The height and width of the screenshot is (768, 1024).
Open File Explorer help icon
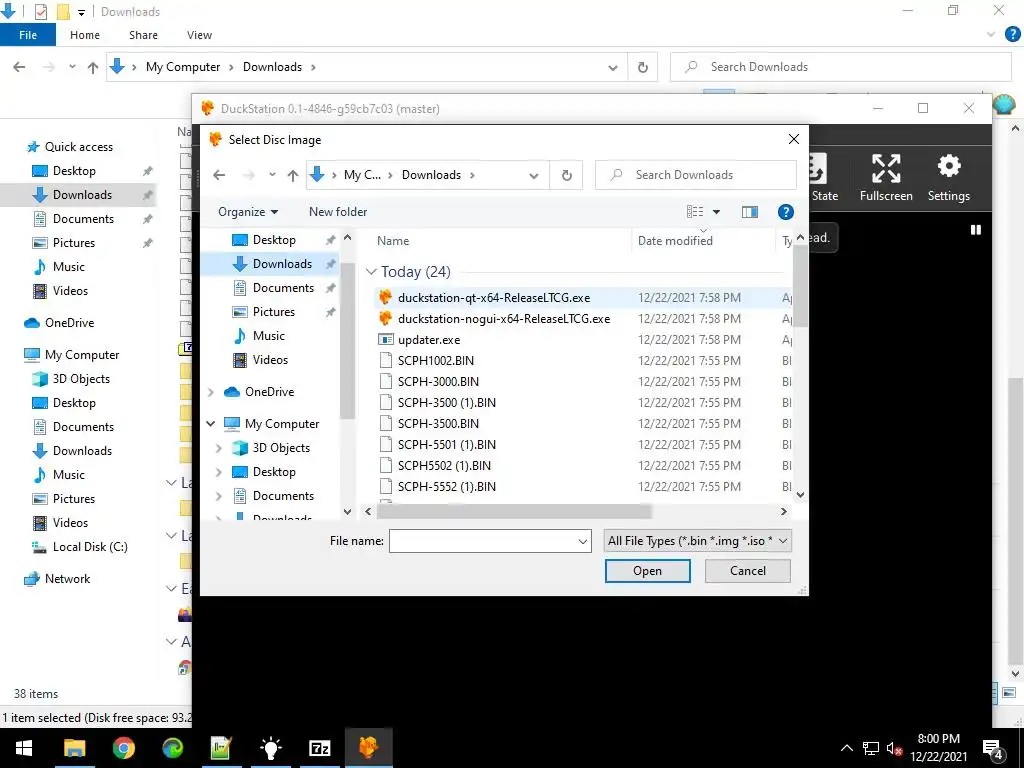[x=1013, y=35]
